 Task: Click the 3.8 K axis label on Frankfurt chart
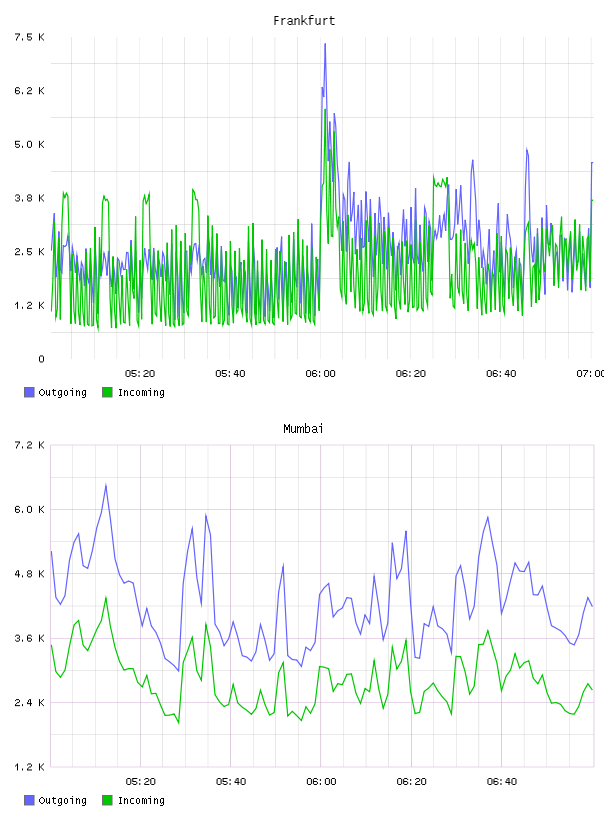[30, 198]
